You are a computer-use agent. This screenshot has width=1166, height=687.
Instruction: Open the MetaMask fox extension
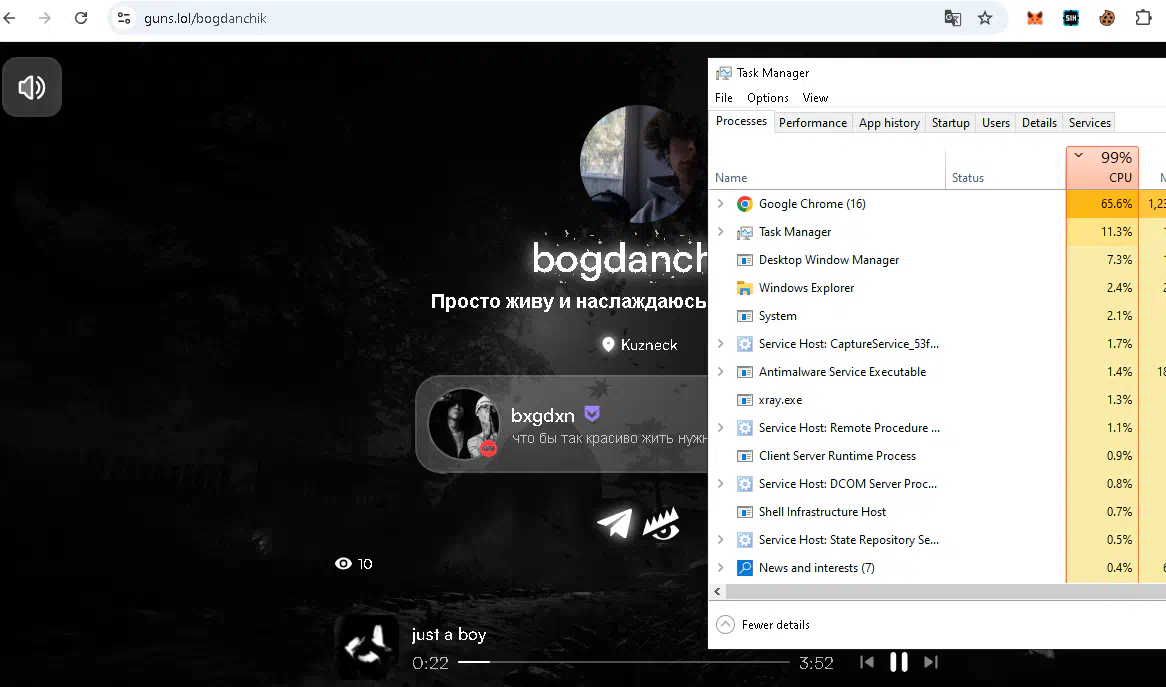click(x=1035, y=18)
